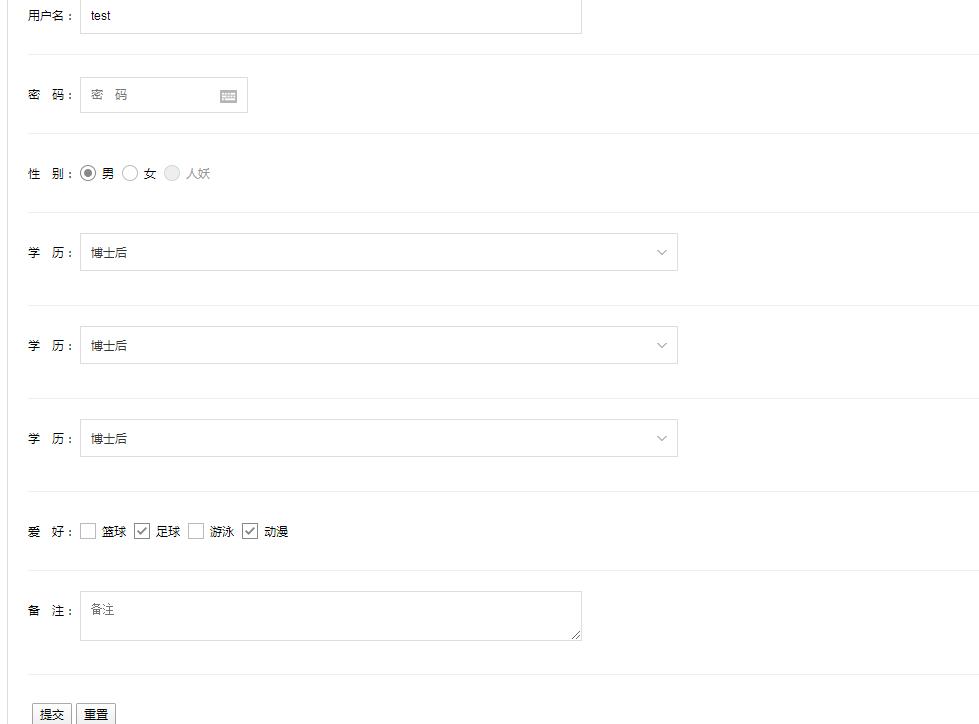The image size is (979, 724).
Task: Open the bottom 学历 select box
Action: [x=378, y=438]
